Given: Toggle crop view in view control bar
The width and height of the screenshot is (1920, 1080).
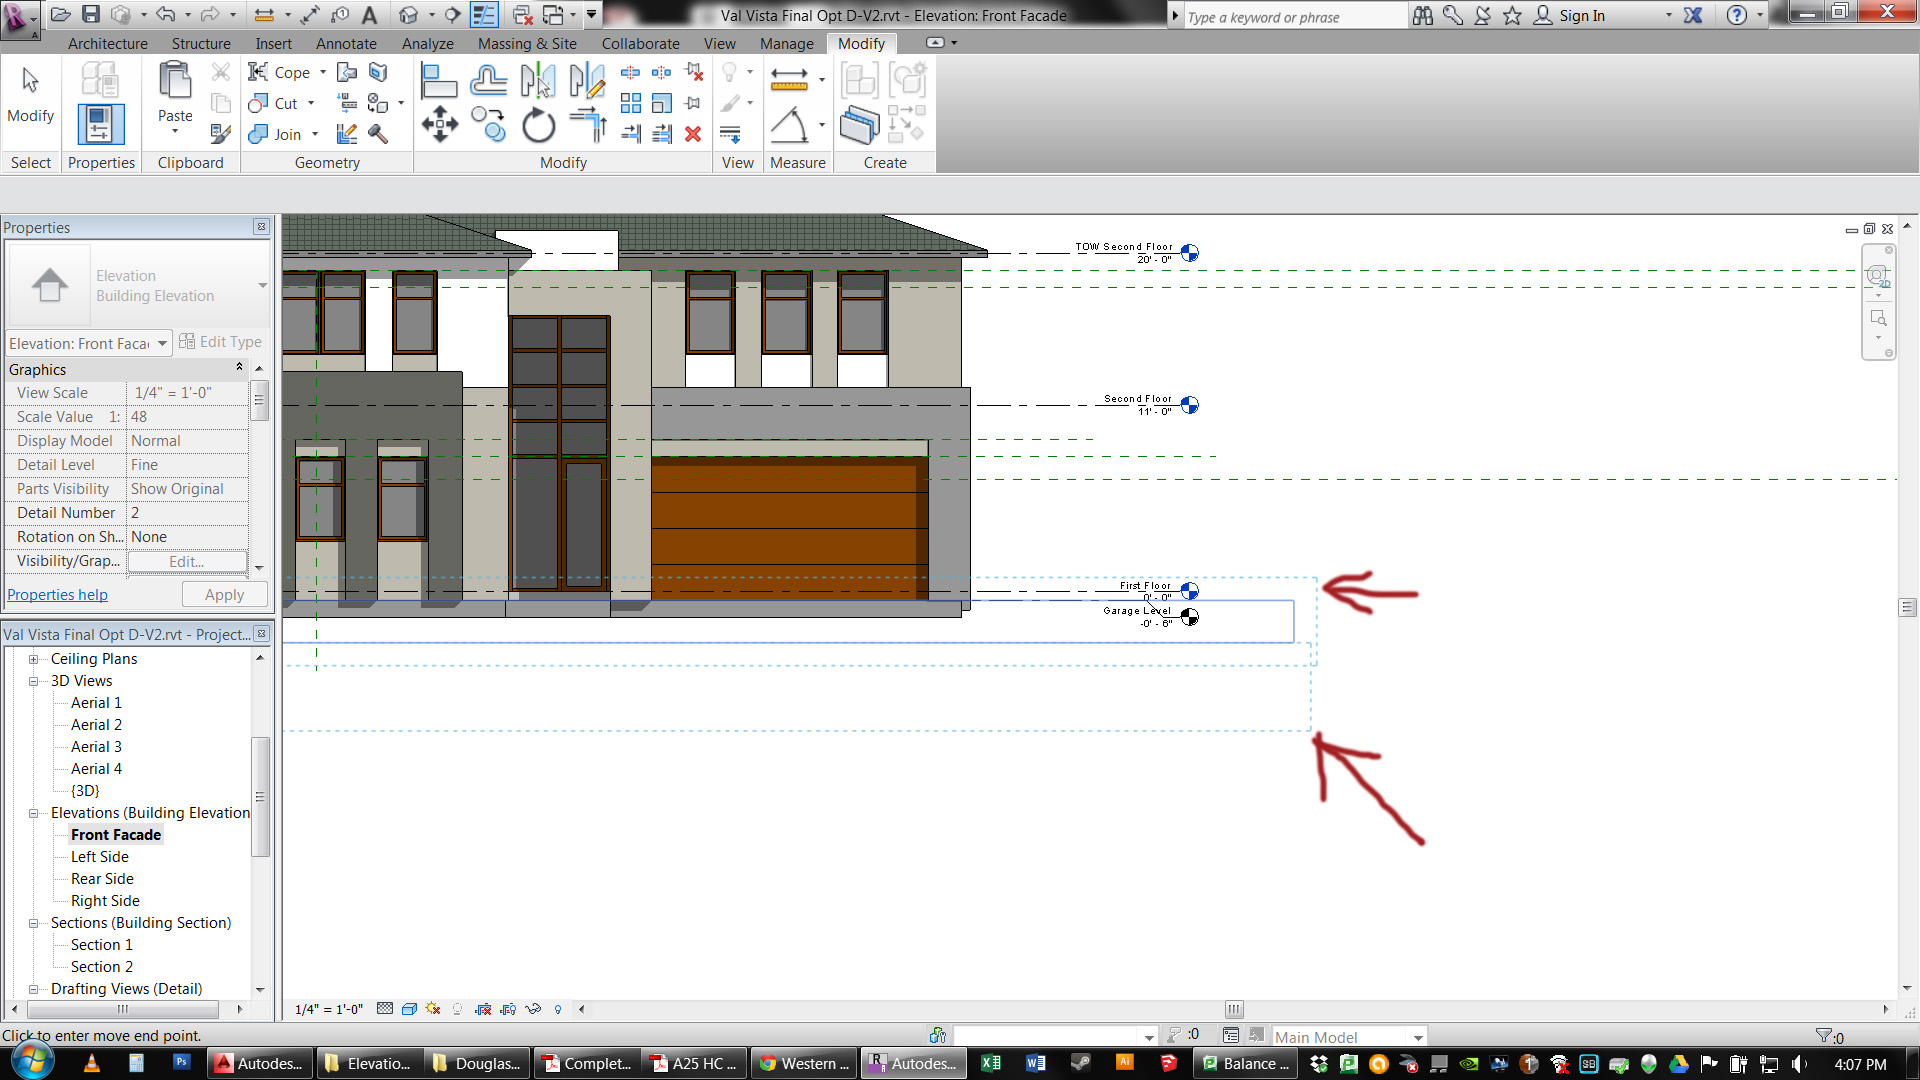Looking at the screenshot, I should click(x=483, y=1009).
